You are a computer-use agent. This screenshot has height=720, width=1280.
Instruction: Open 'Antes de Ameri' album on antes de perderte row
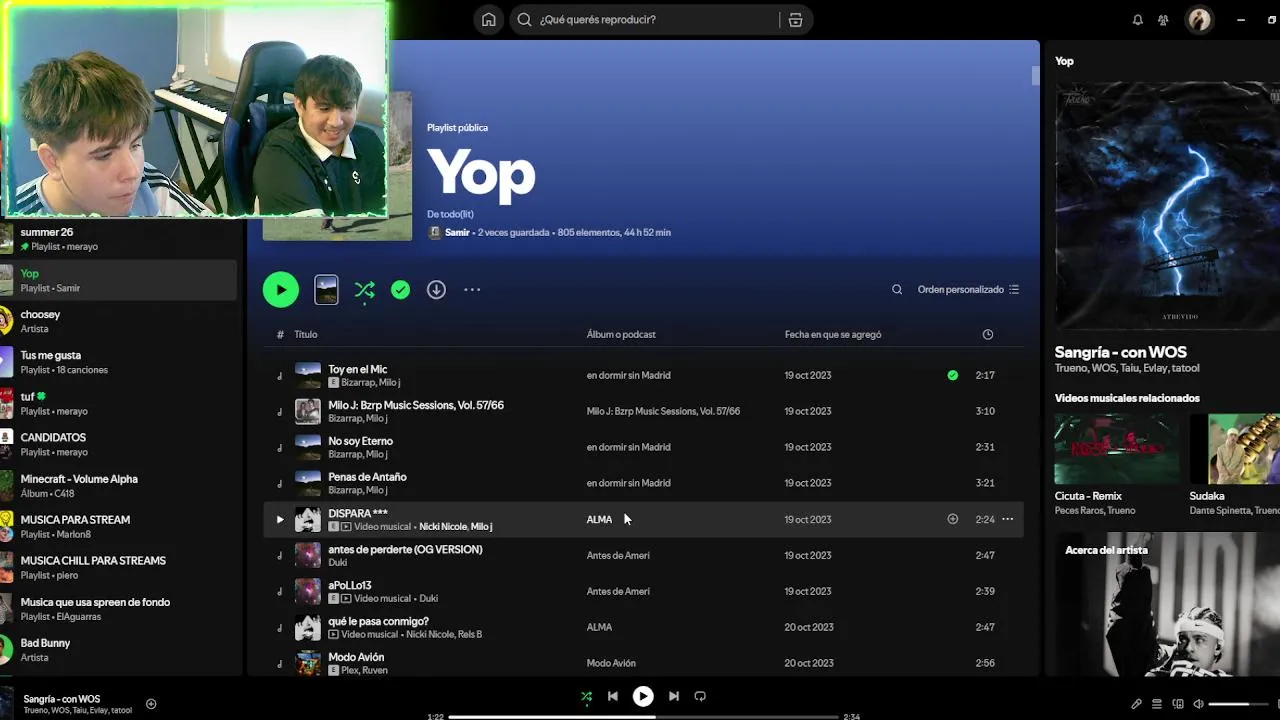[x=618, y=555]
